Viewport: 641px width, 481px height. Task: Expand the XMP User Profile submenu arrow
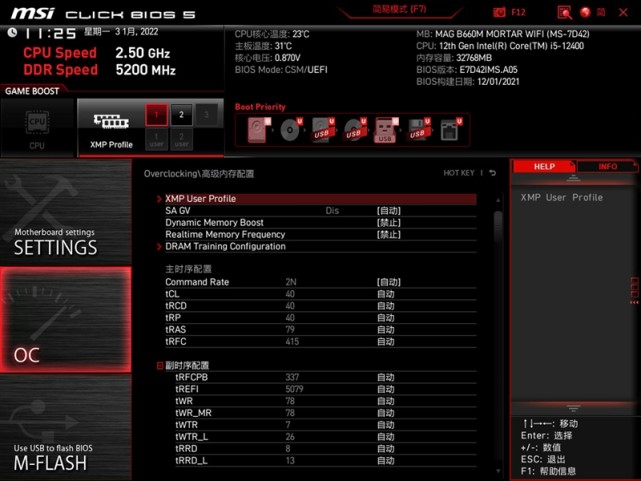tap(159, 199)
